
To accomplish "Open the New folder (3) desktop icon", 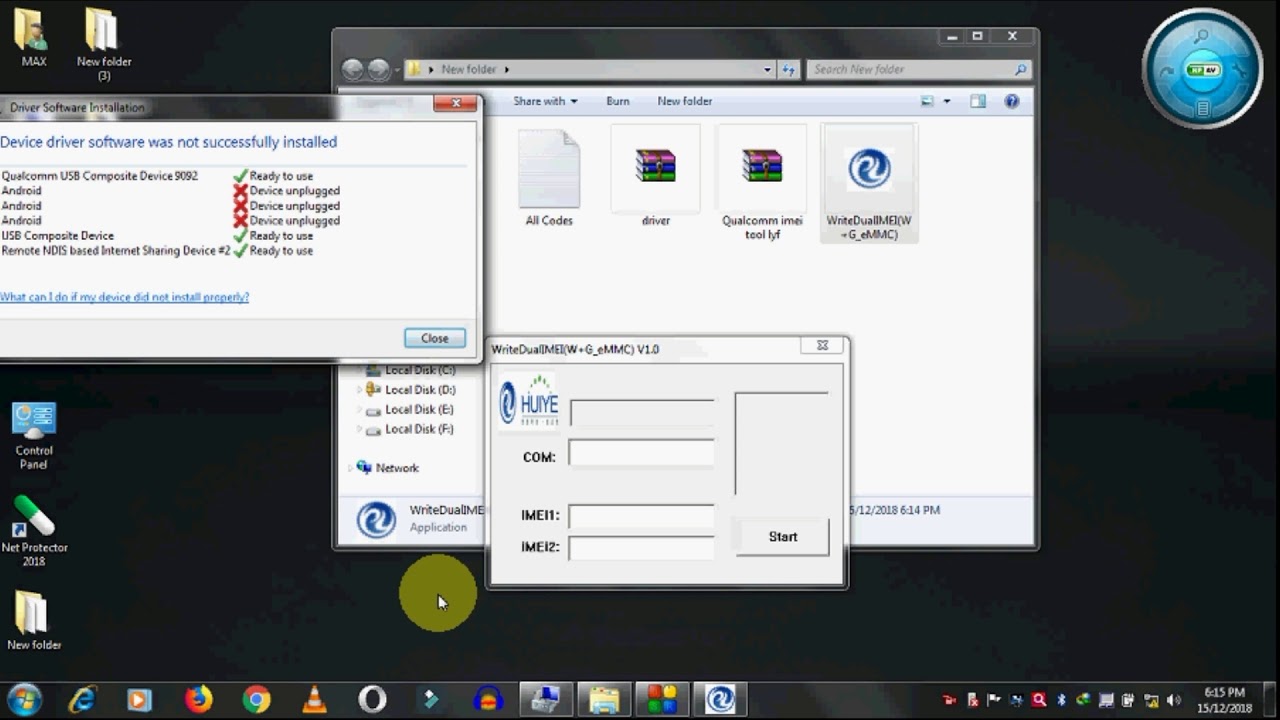I will tap(103, 44).
